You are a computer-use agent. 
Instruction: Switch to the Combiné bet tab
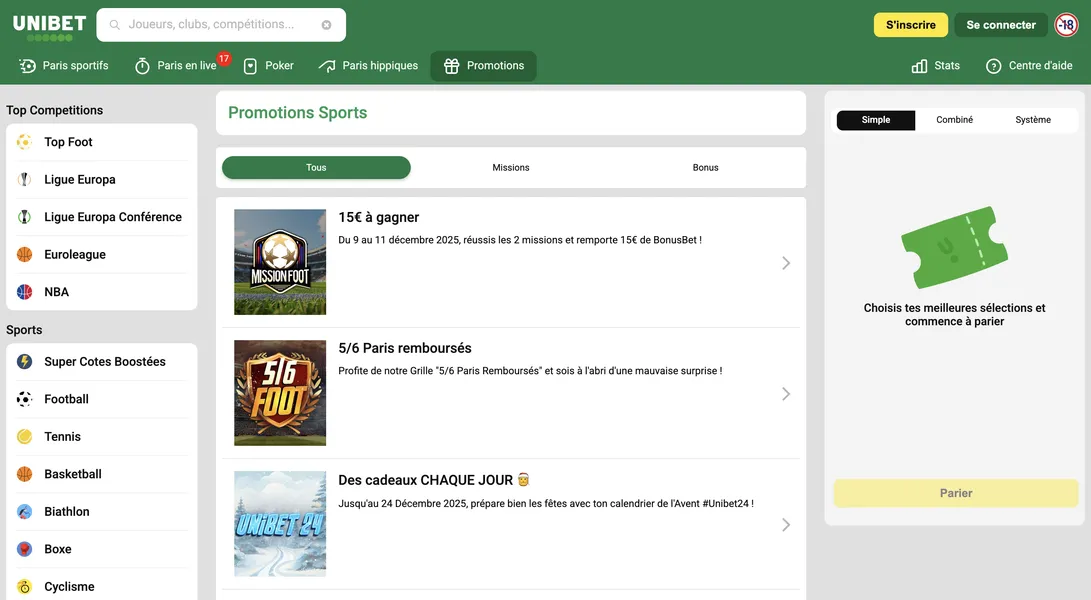(954, 119)
